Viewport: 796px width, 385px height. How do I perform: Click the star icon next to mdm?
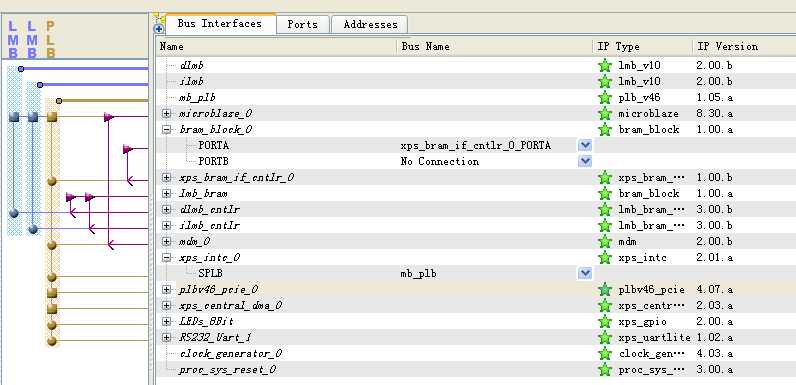pyautogui.click(x=605, y=242)
